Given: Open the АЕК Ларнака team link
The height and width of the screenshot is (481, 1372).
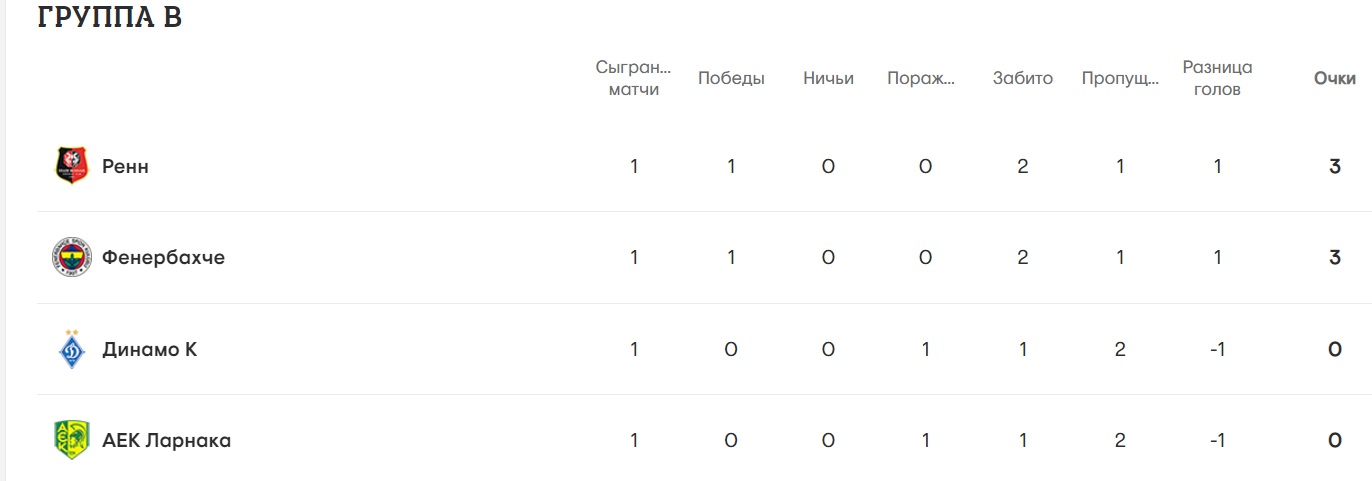Looking at the screenshot, I should point(166,441).
